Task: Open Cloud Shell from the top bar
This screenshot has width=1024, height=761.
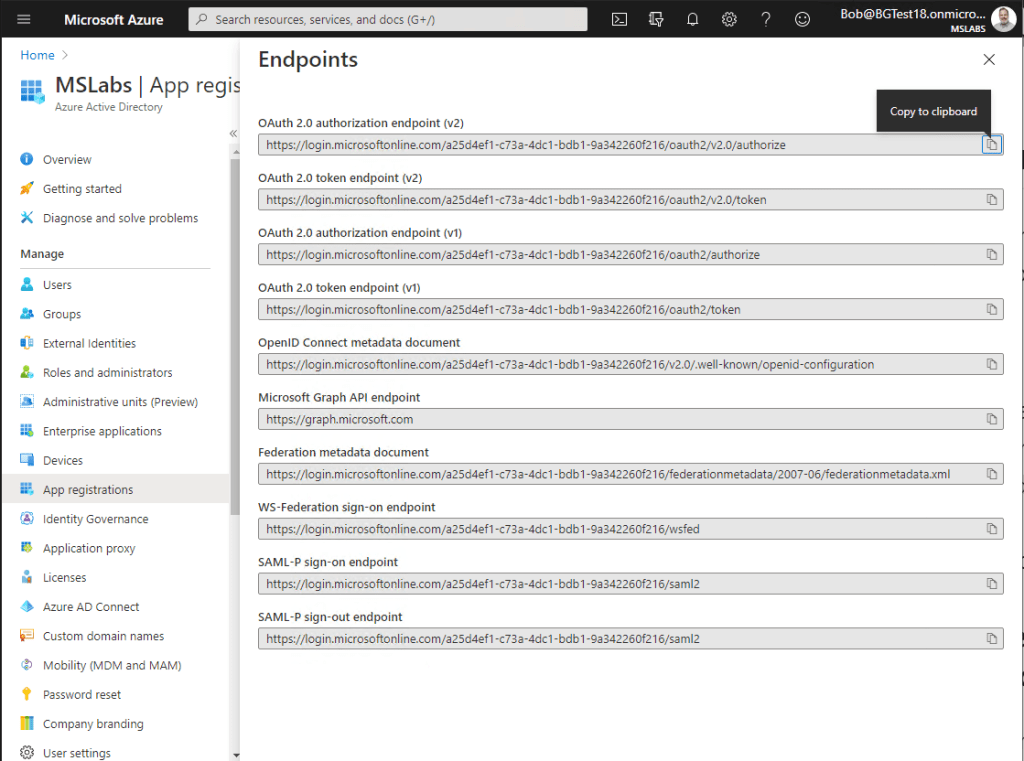Action: click(x=620, y=19)
